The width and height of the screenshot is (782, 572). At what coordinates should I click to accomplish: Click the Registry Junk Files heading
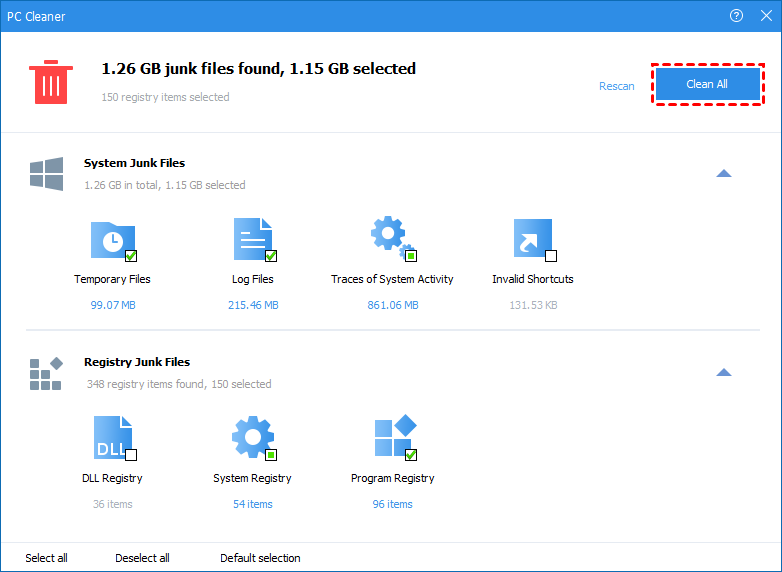[137, 362]
